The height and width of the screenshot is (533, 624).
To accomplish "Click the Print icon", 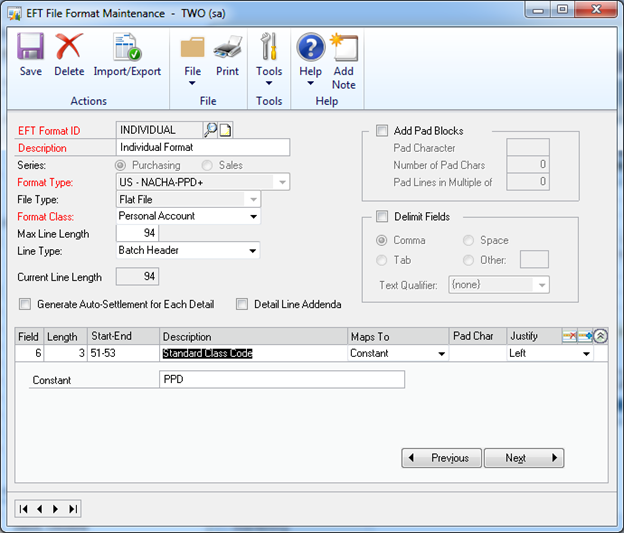I will pos(227,54).
